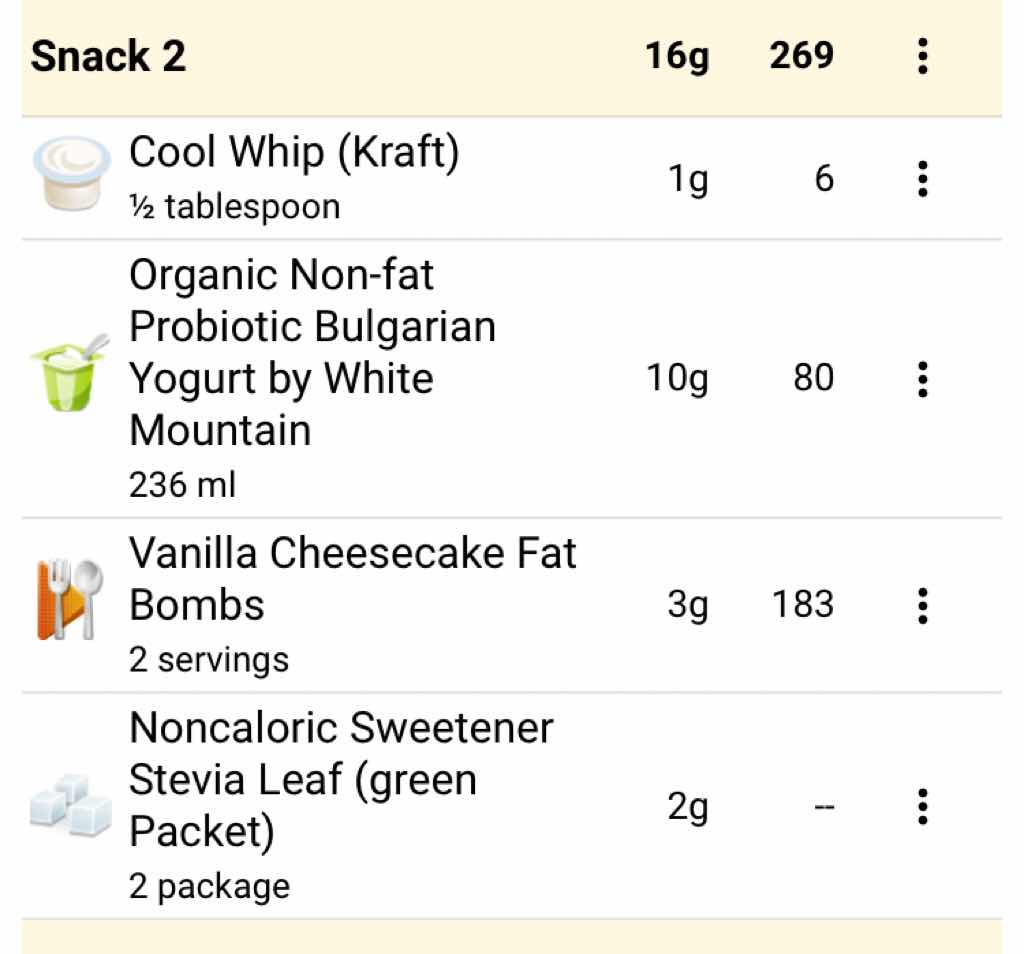Open Vanilla Cheesecake Fat Bombs entry
This screenshot has height=954, width=1024.
(x=352, y=578)
